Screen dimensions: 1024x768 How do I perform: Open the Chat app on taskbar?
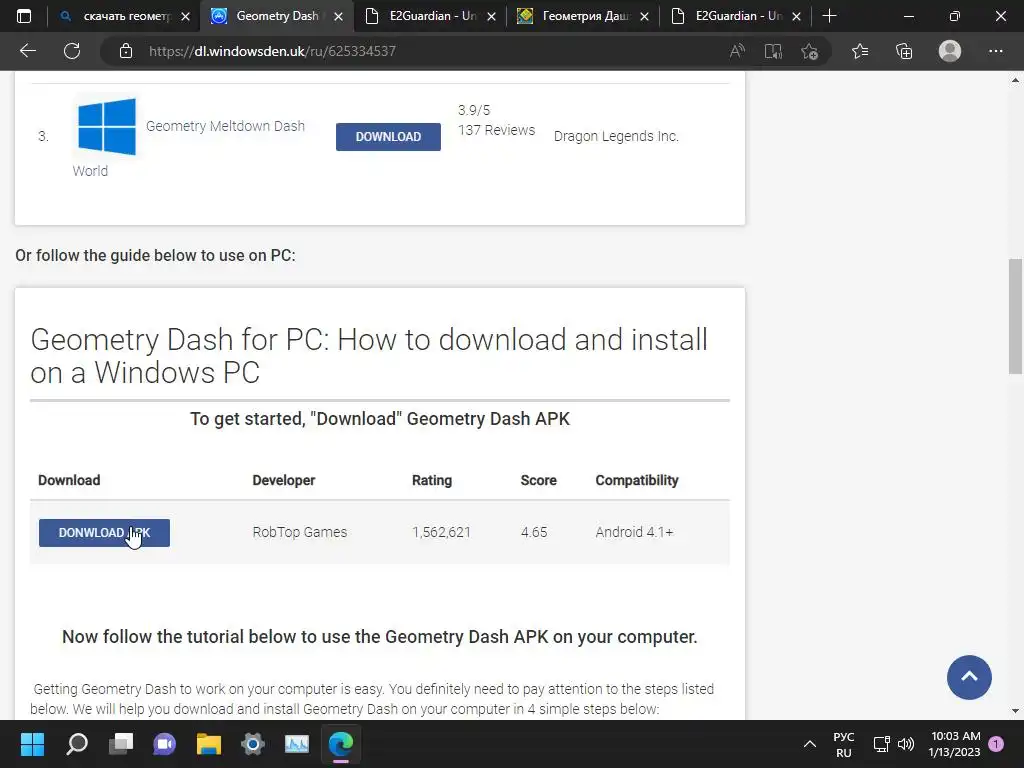[x=165, y=744]
